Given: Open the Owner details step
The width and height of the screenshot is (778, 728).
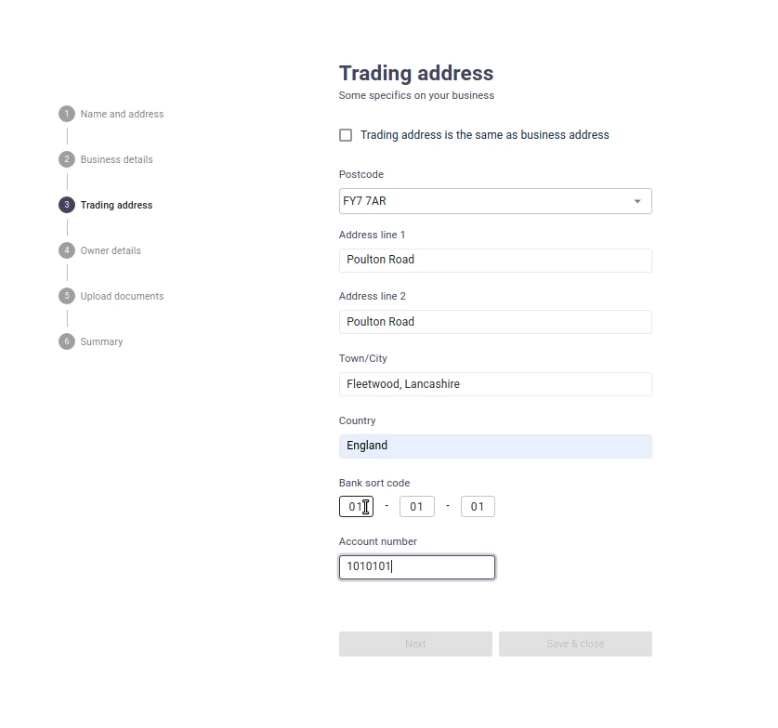Looking at the screenshot, I should tap(111, 251).
